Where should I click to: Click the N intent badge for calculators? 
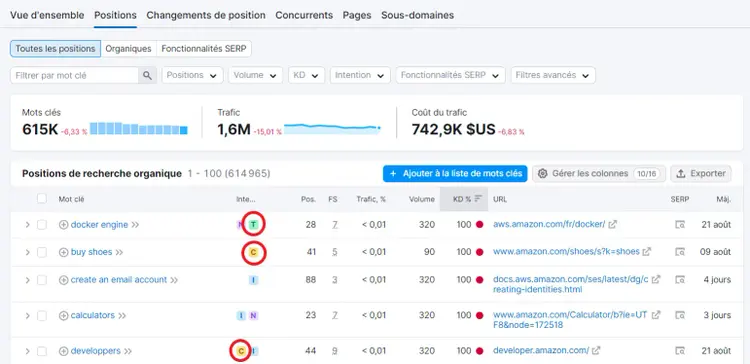point(254,316)
